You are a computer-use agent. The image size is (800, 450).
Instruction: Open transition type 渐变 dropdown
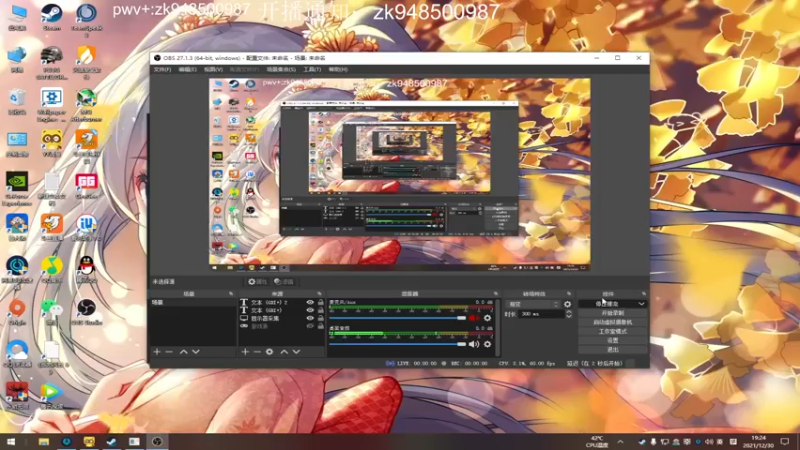[x=533, y=304]
